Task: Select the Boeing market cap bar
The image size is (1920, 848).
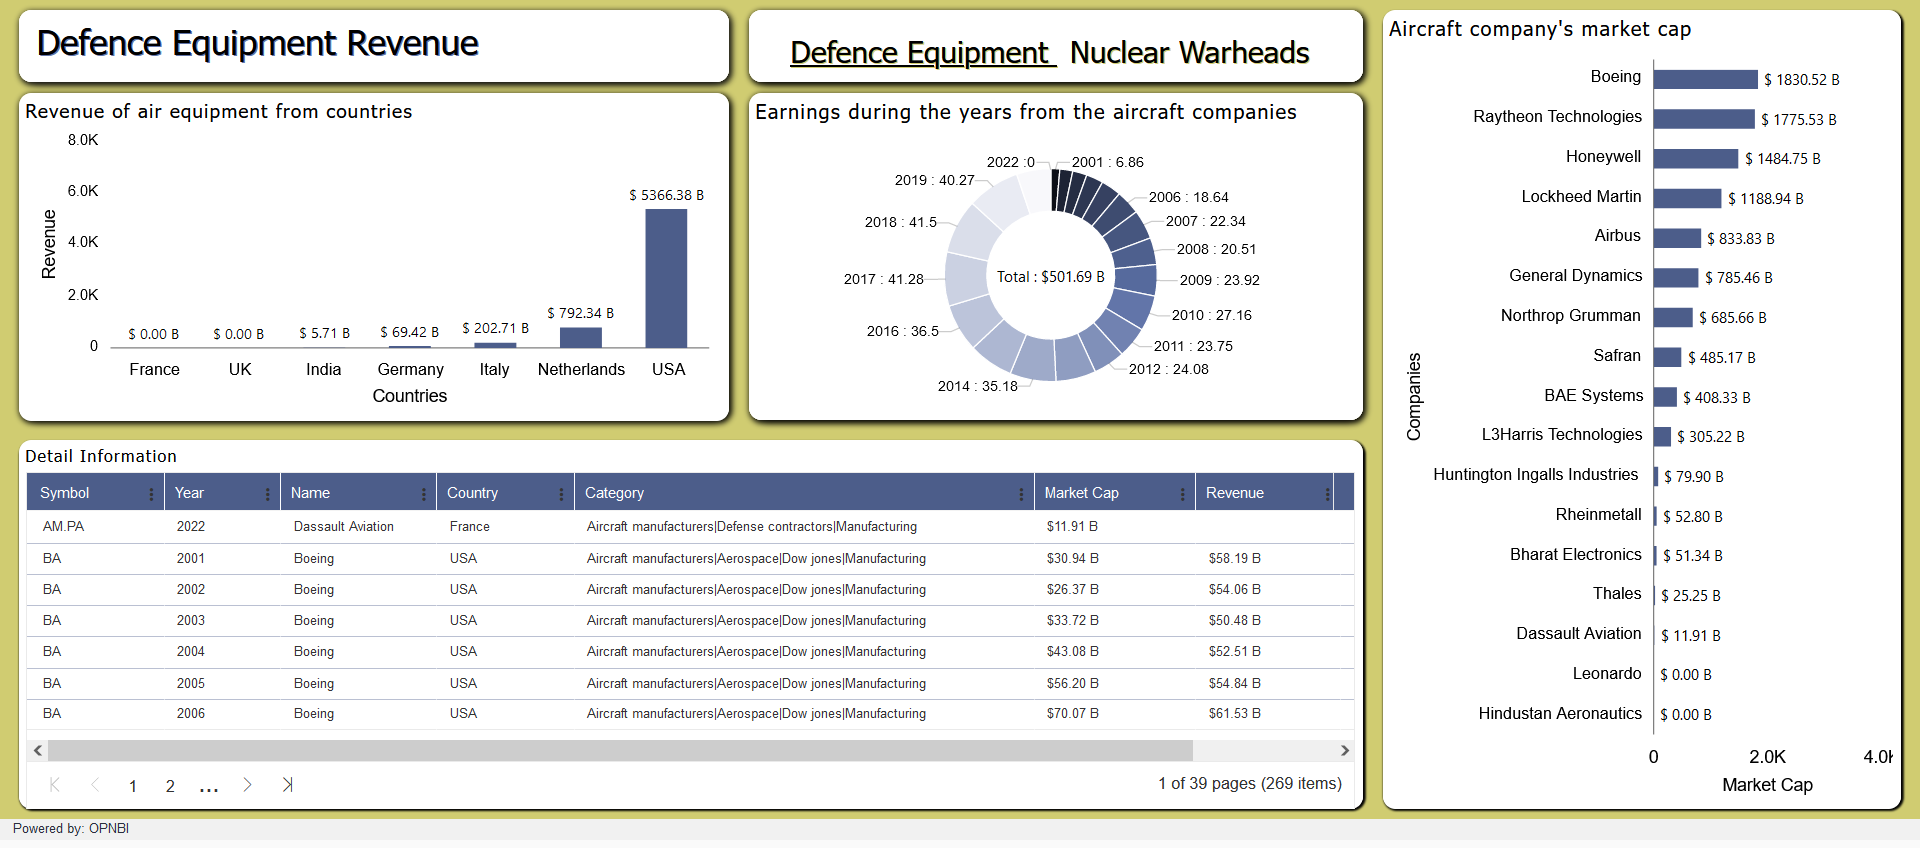Action: [x=1706, y=79]
